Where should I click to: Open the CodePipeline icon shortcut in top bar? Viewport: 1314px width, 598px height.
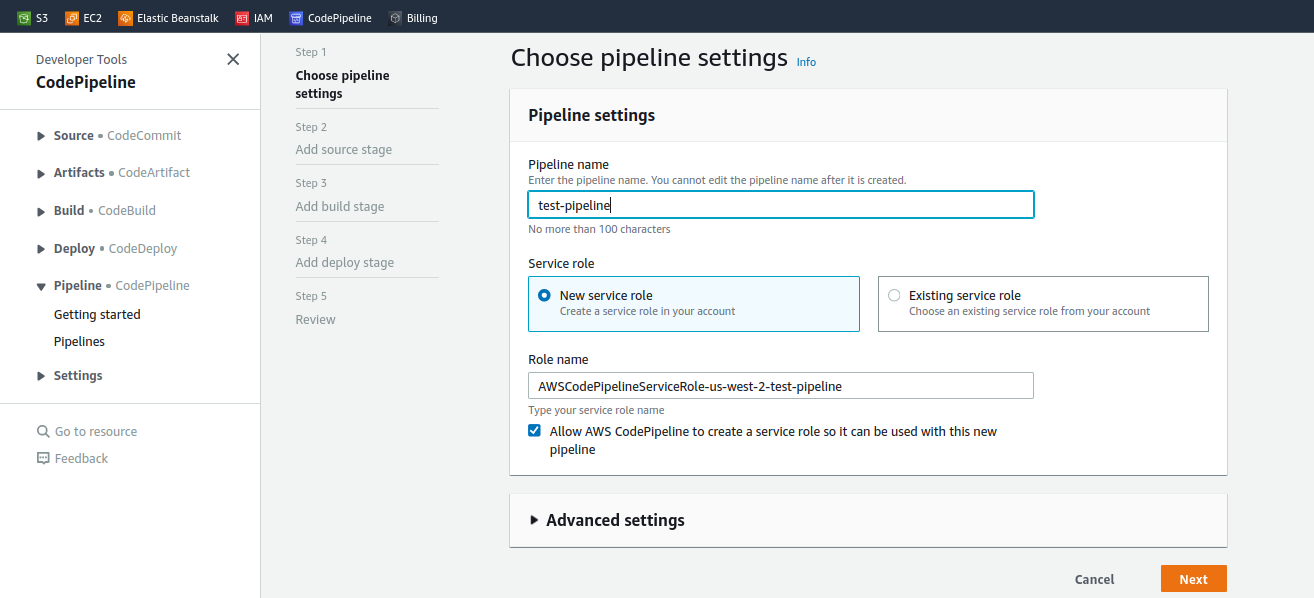pos(296,17)
